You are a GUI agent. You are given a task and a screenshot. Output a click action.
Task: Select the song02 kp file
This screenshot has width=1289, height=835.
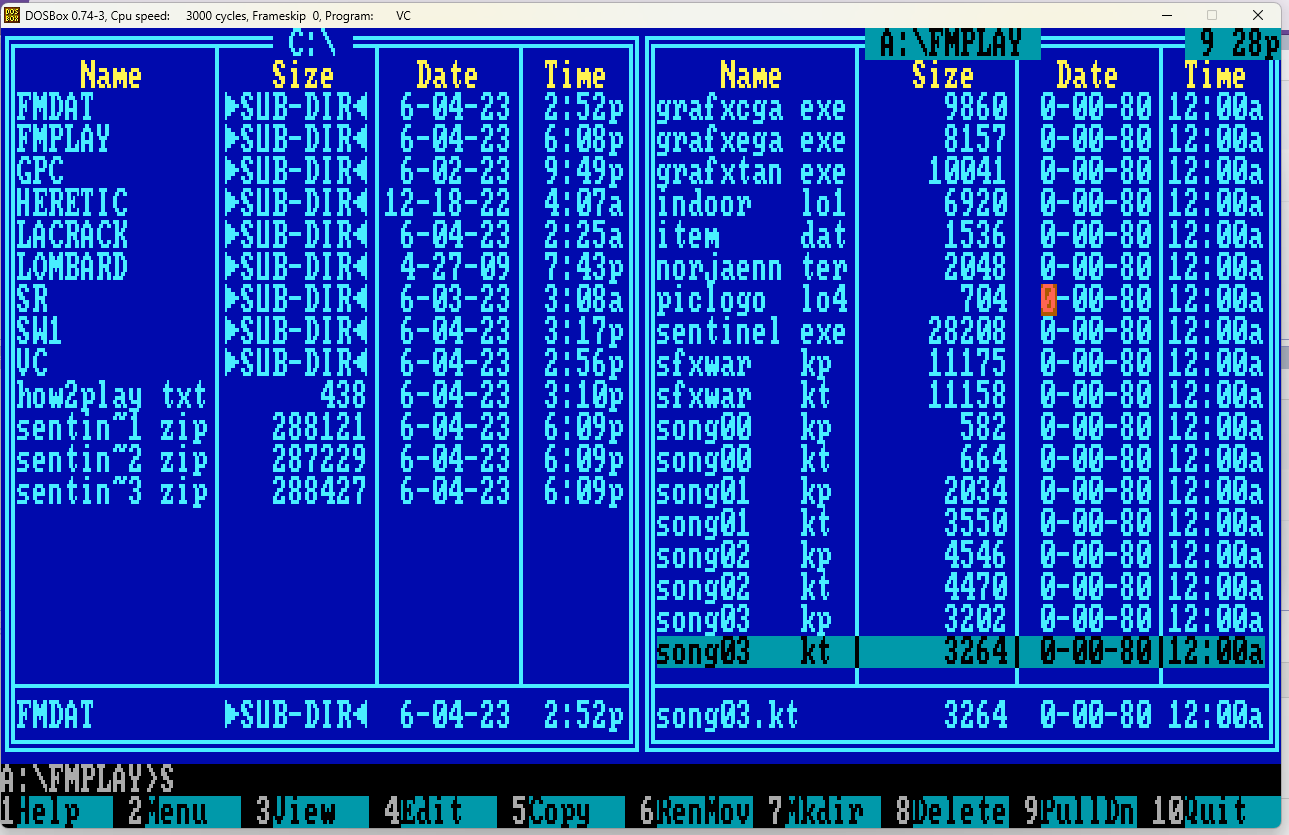[x=960, y=555]
